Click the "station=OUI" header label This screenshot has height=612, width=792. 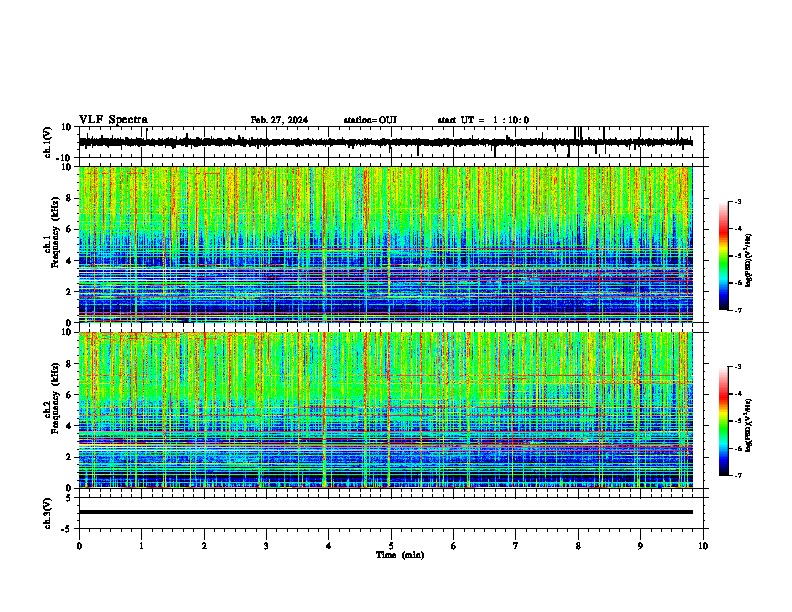coord(370,120)
